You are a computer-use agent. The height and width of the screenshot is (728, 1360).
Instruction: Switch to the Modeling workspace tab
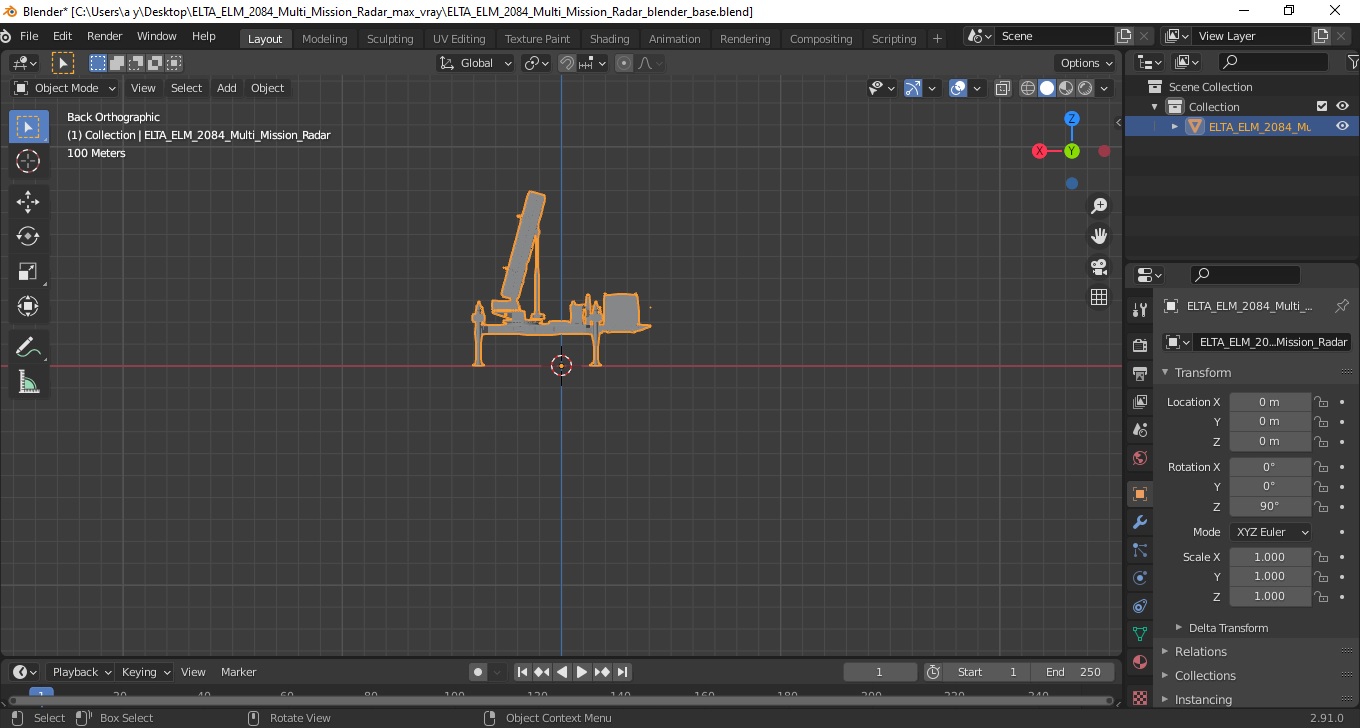[324, 38]
